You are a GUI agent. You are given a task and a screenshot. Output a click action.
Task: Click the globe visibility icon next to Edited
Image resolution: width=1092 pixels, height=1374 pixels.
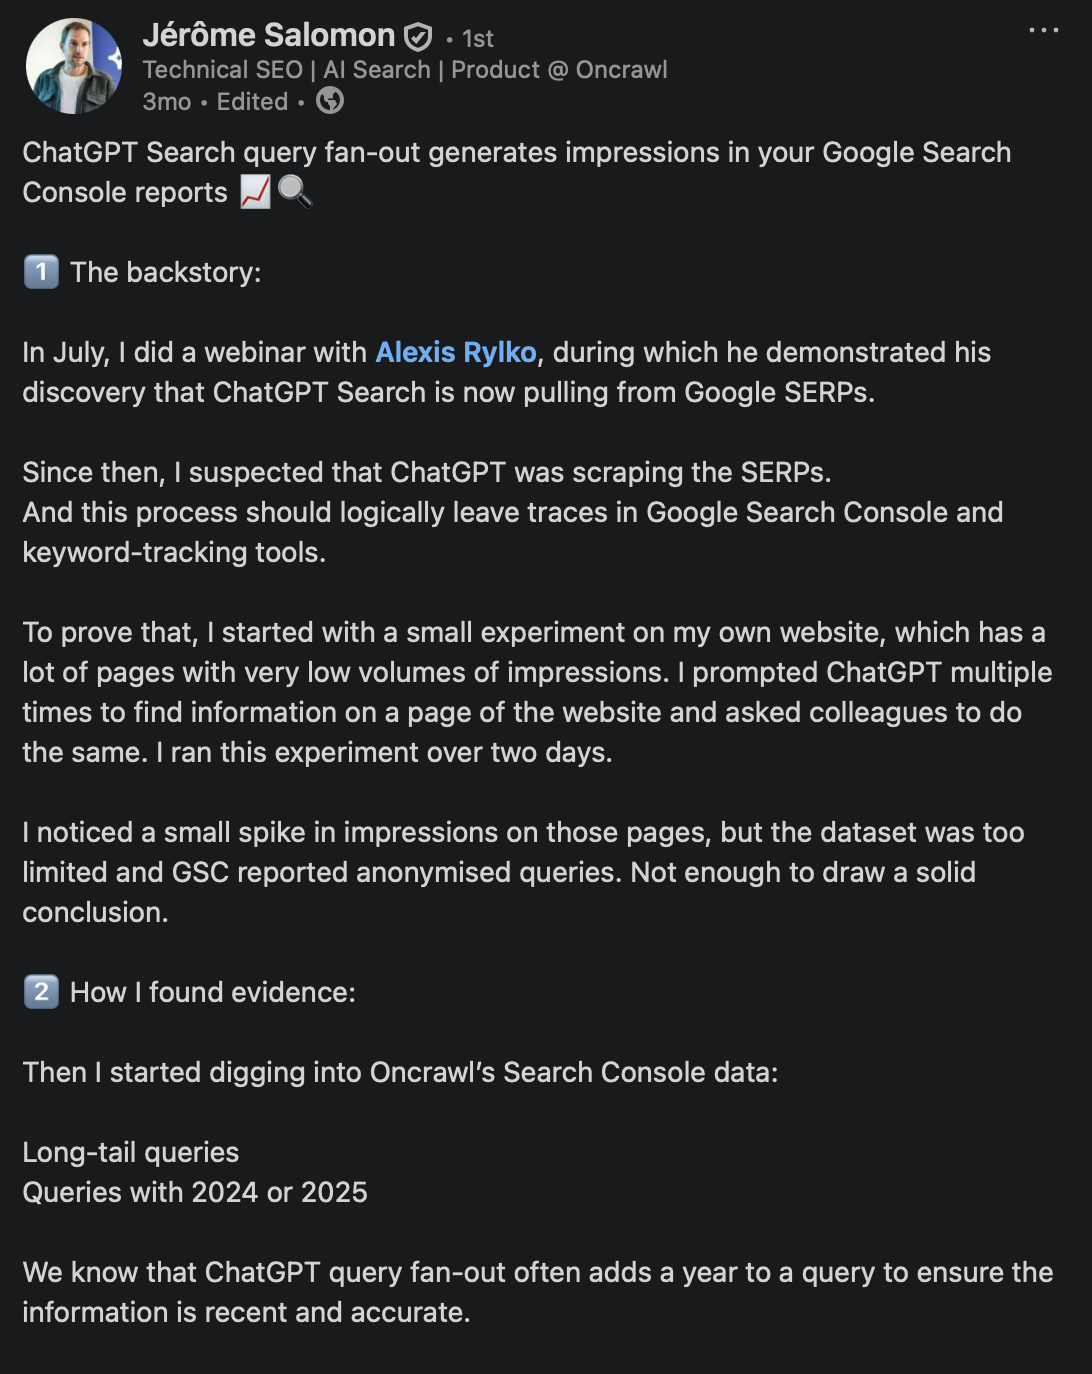tap(330, 101)
